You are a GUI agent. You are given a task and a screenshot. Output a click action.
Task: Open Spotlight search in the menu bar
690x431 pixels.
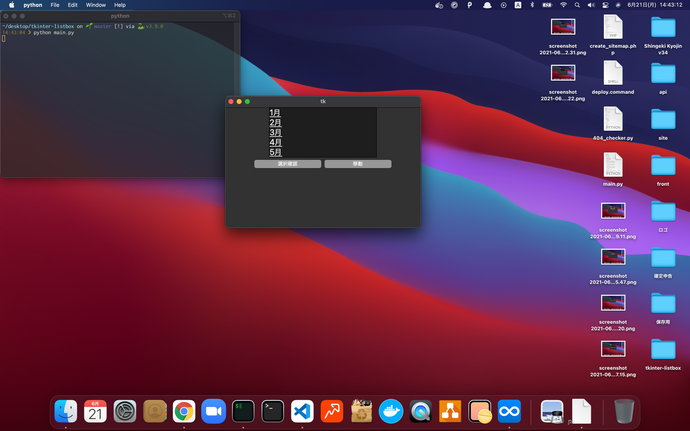[579, 5]
